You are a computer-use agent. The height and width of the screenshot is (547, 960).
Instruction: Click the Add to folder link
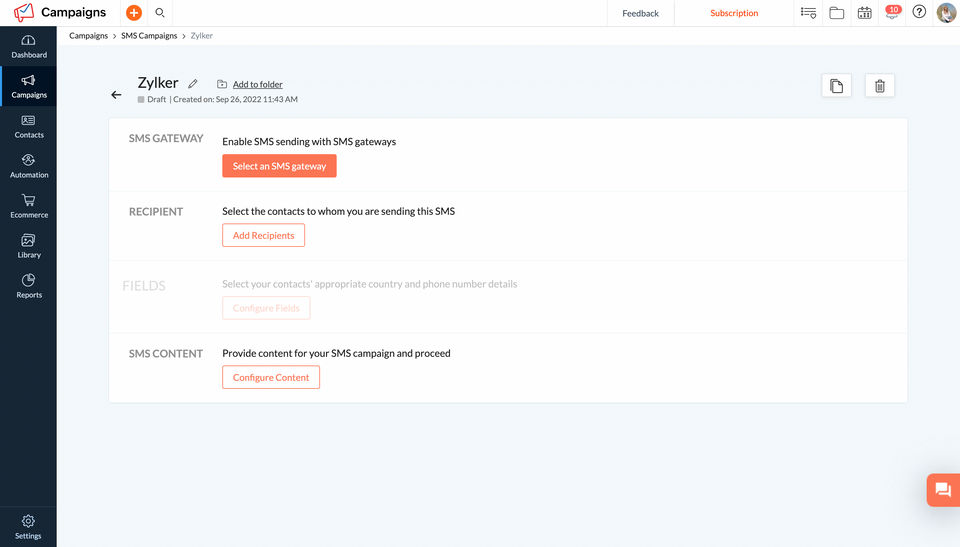coord(257,84)
